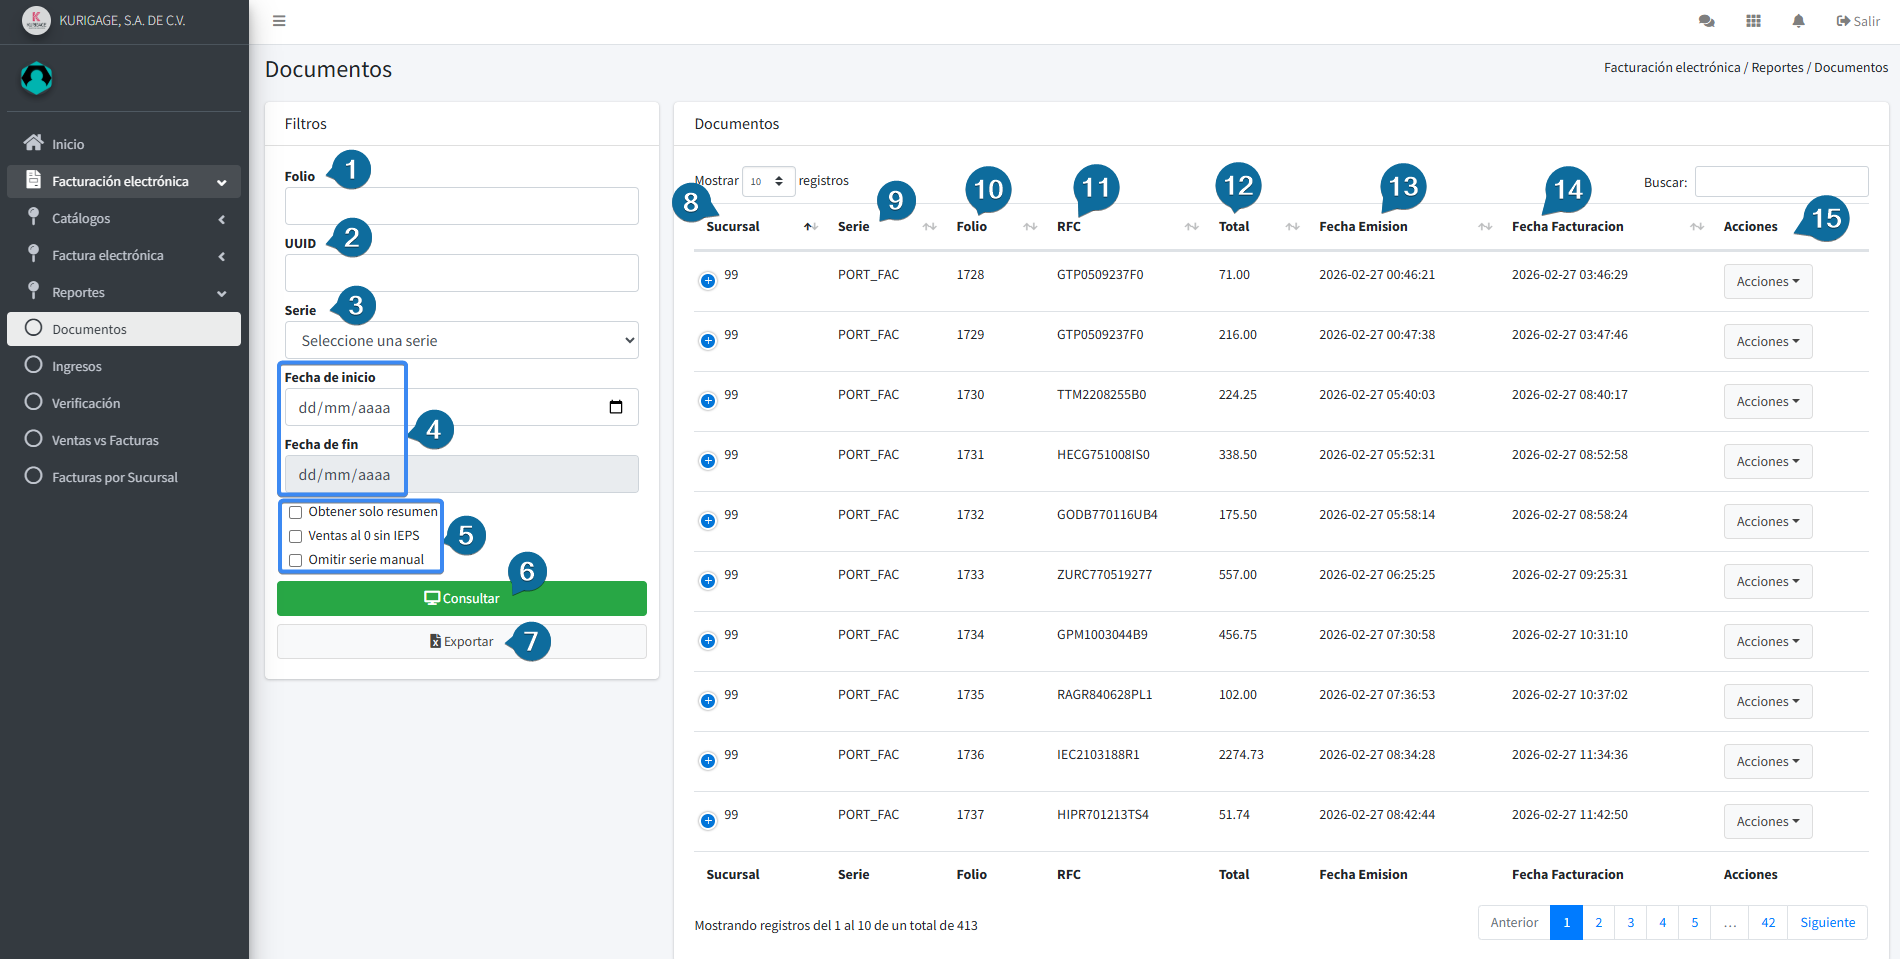Check Ventas al 0 sin IEPS

pyautogui.click(x=296, y=537)
